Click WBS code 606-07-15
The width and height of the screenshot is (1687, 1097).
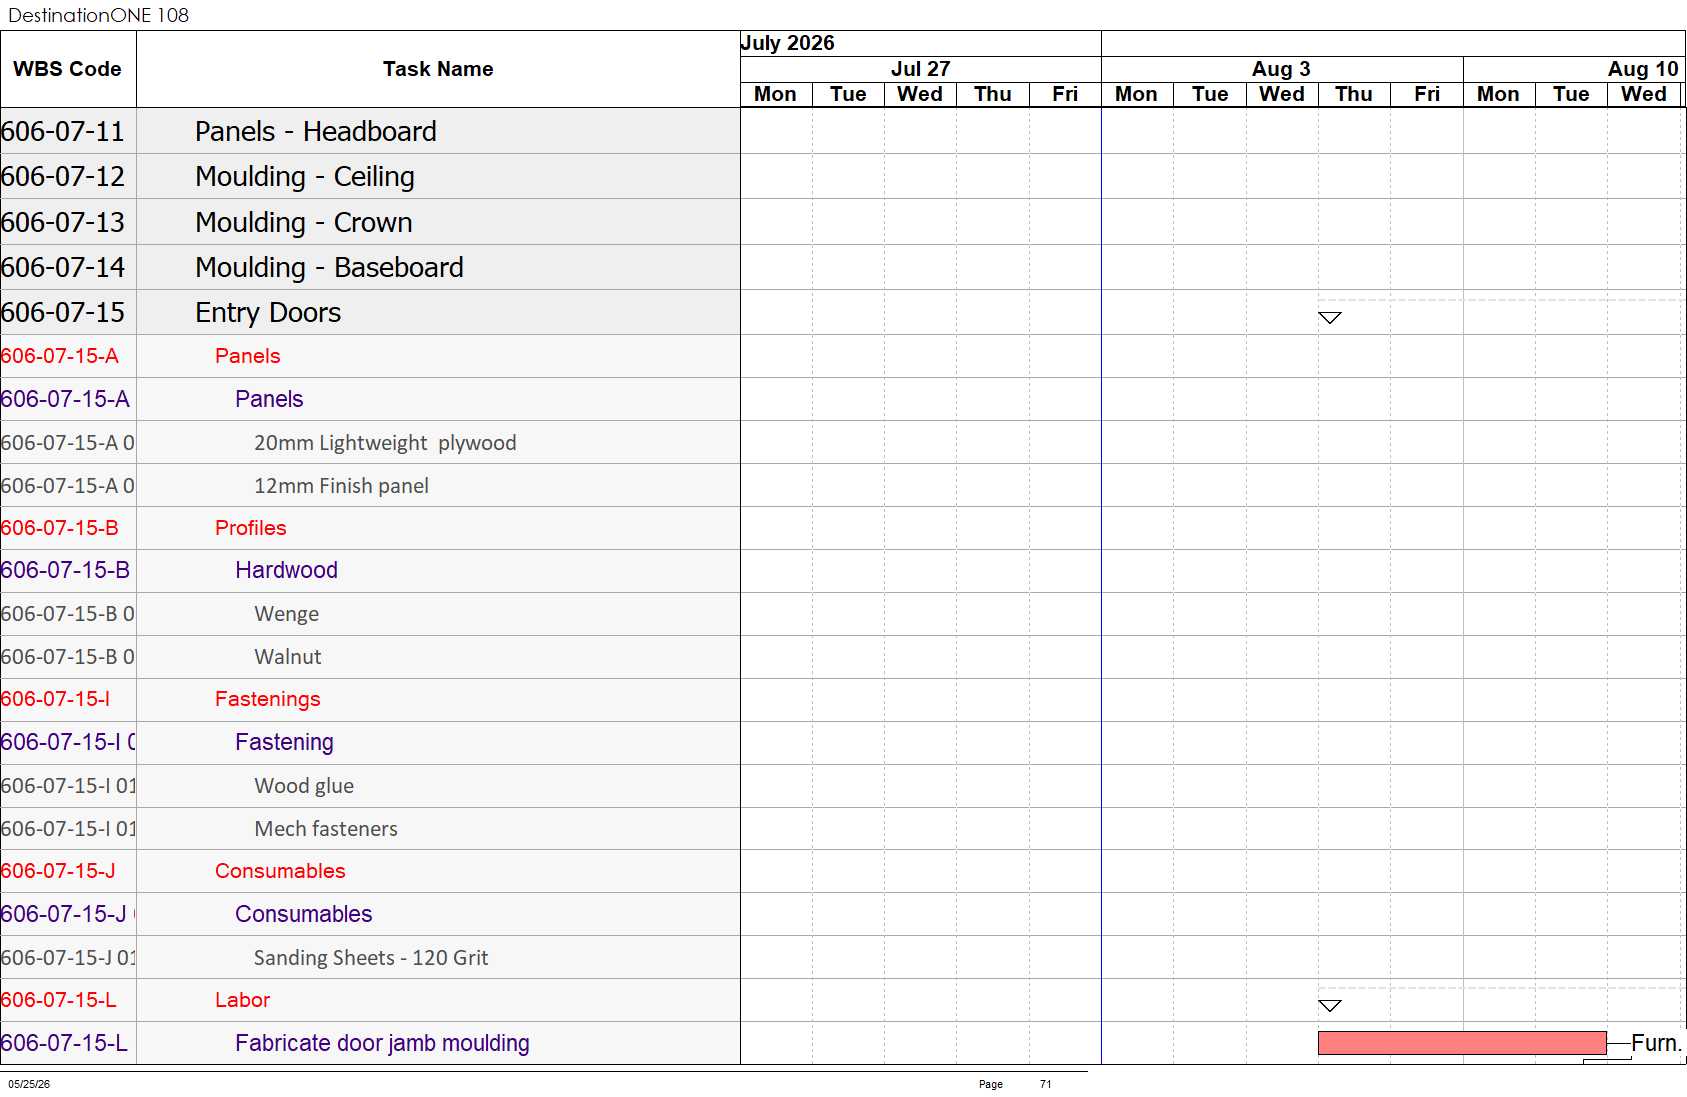63,313
